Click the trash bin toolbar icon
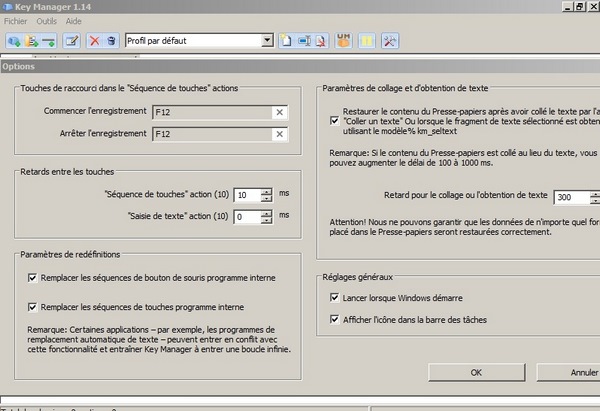The height and width of the screenshot is (411, 600). 111,41
